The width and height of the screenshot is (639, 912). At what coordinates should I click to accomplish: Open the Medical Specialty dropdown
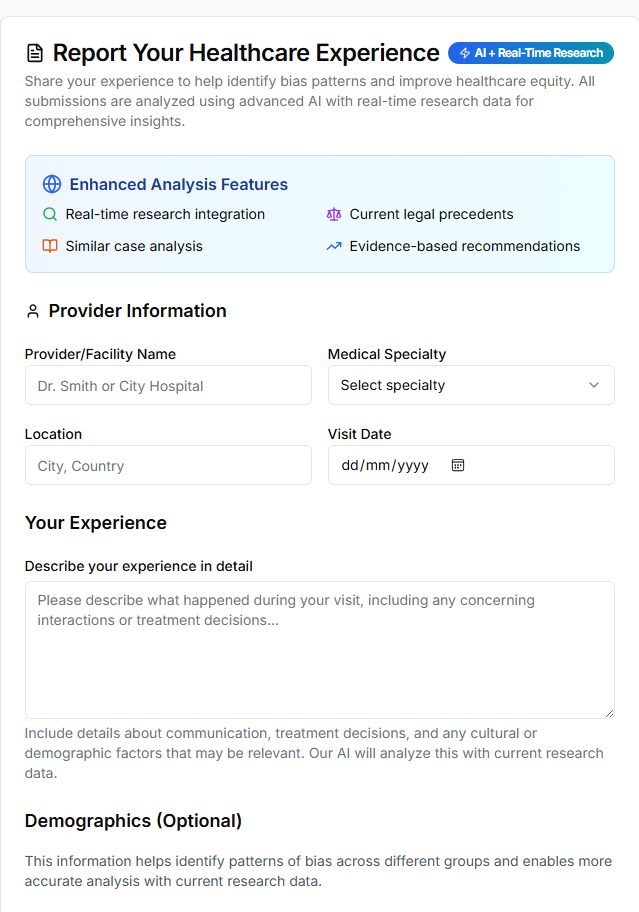point(470,385)
